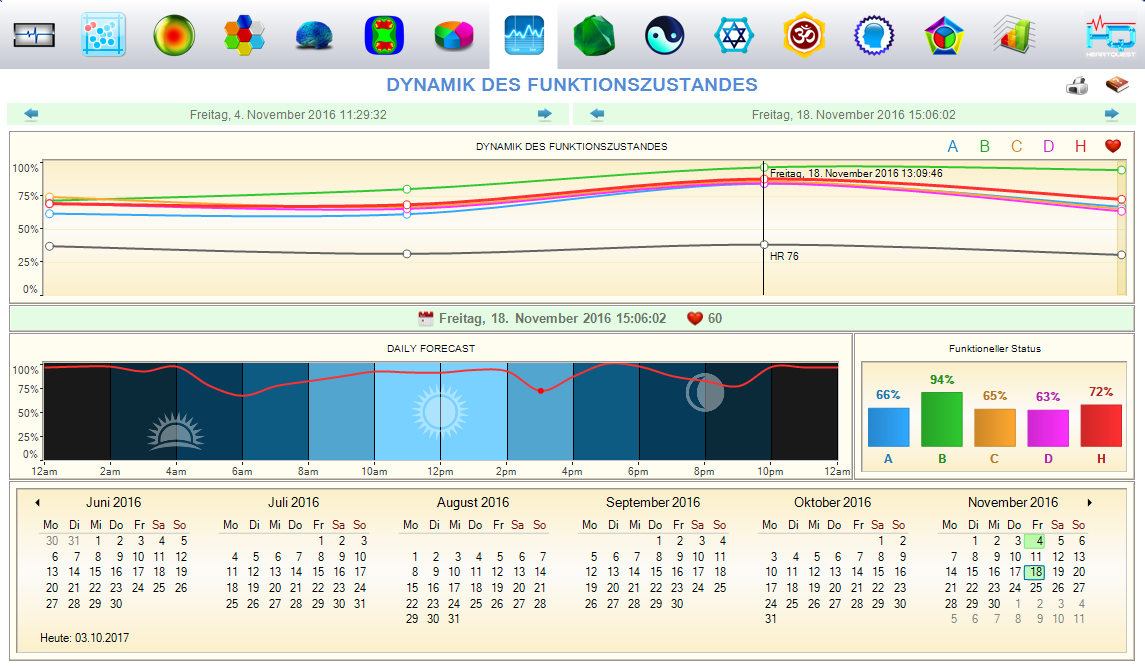The width and height of the screenshot is (1145, 670).
Task: Select the heart rate point at HR 76
Action: (764, 245)
